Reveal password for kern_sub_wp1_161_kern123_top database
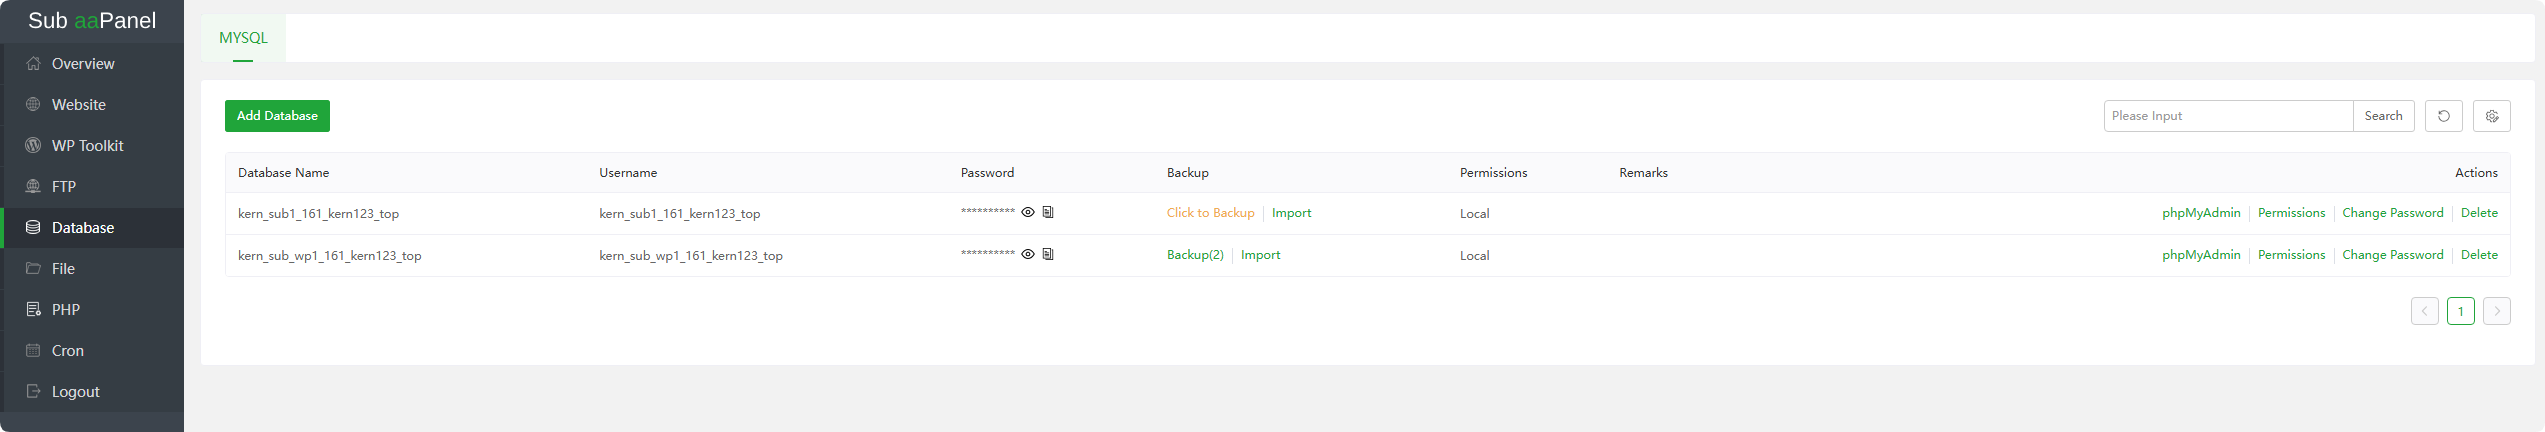 pos(1027,254)
